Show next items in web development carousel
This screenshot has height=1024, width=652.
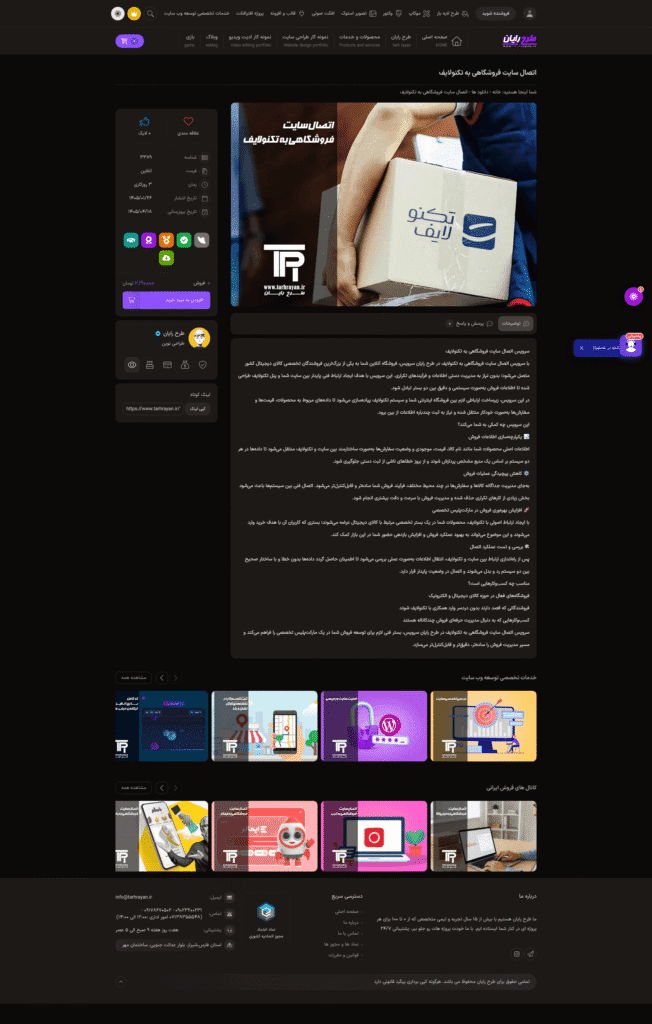pyautogui.click(x=163, y=678)
